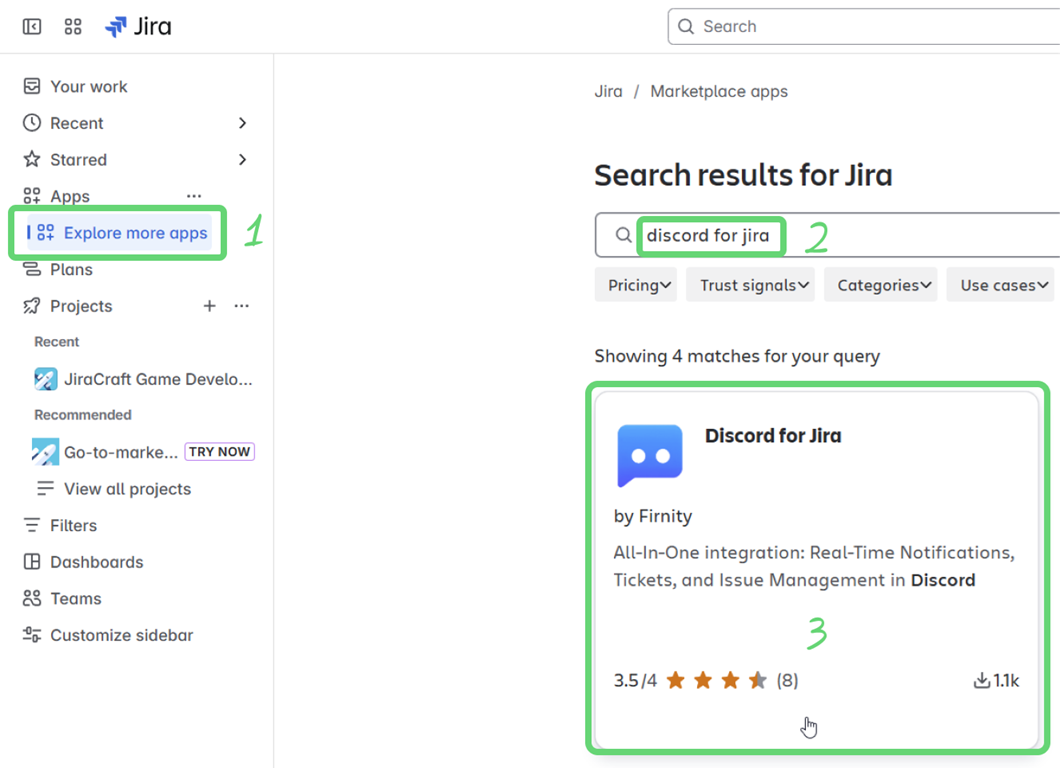This screenshot has width=1060, height=768.
Task: Open the three-dot menu beside Apps
Action: click(194, 196)
